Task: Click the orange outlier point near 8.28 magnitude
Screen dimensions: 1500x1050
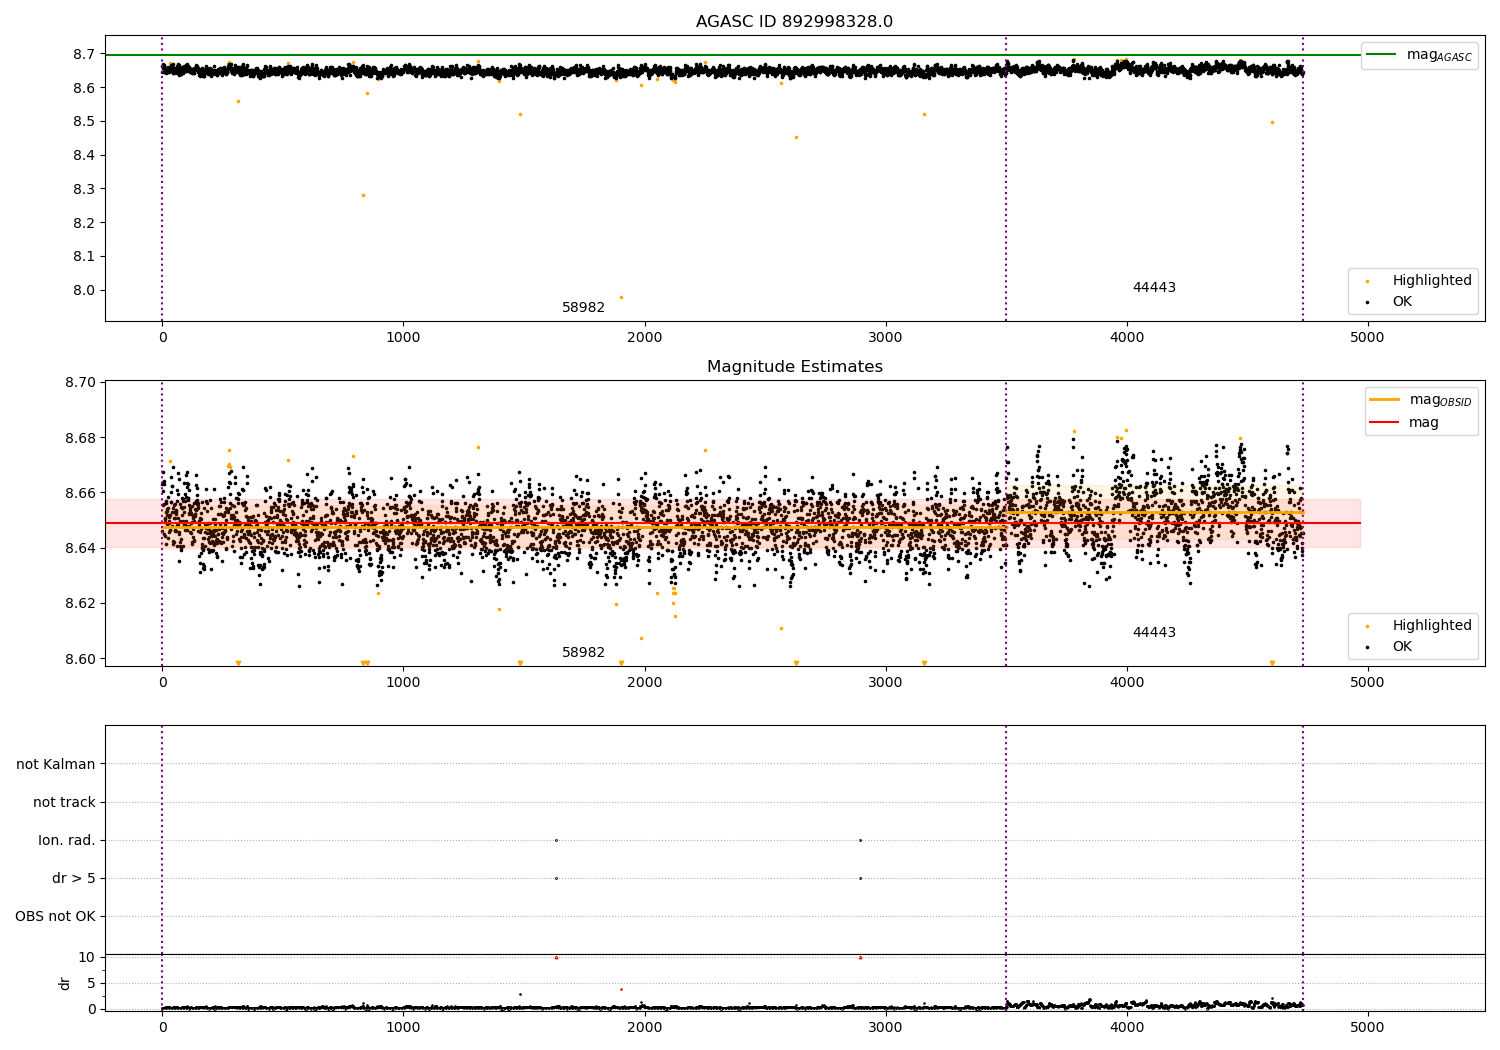Action: (x=363, y=195)
